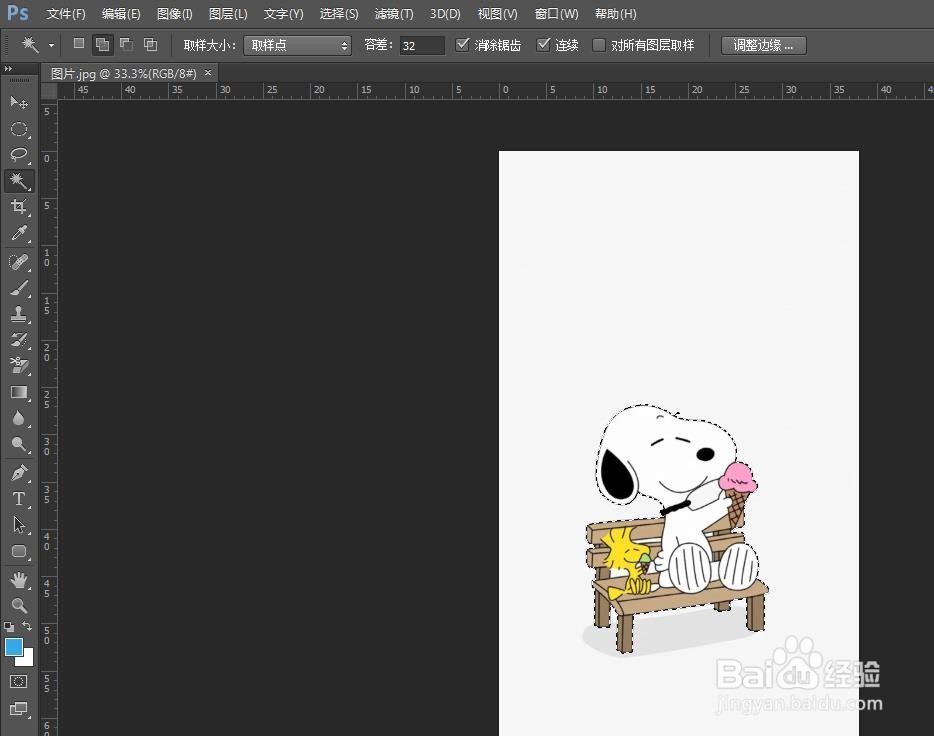Swap foreground and background colors
The image size is (934, 736).
click(x=27, y=626)
